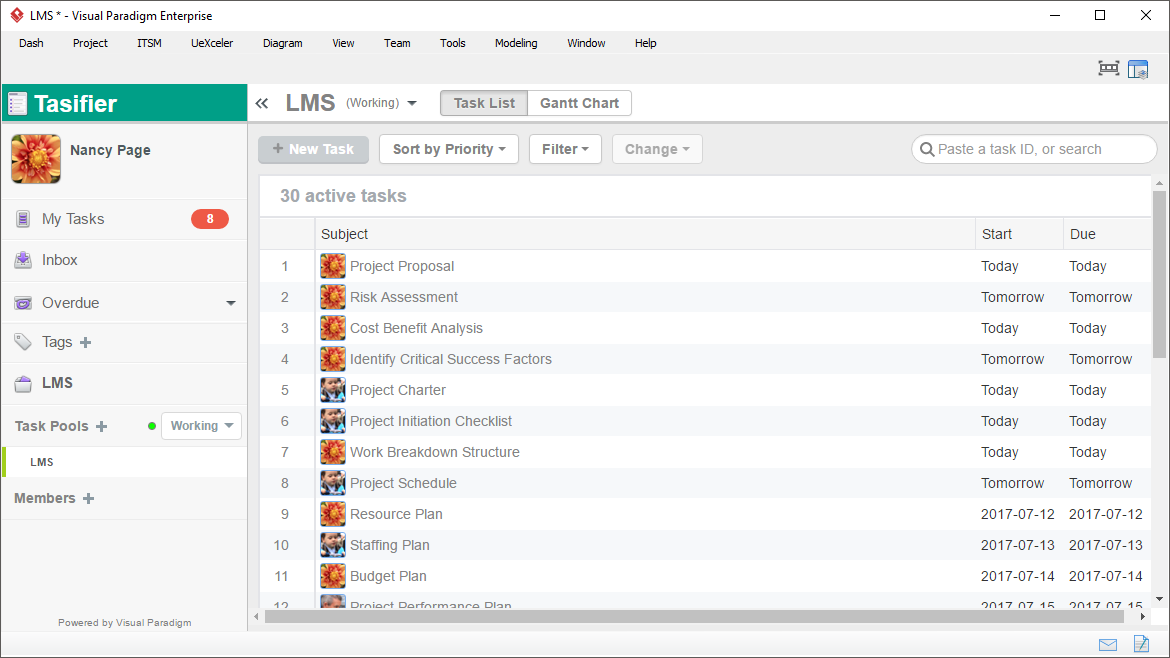This screenshot has height=658, width=1170.
Task: Open the Project menu
Action: 90,43
